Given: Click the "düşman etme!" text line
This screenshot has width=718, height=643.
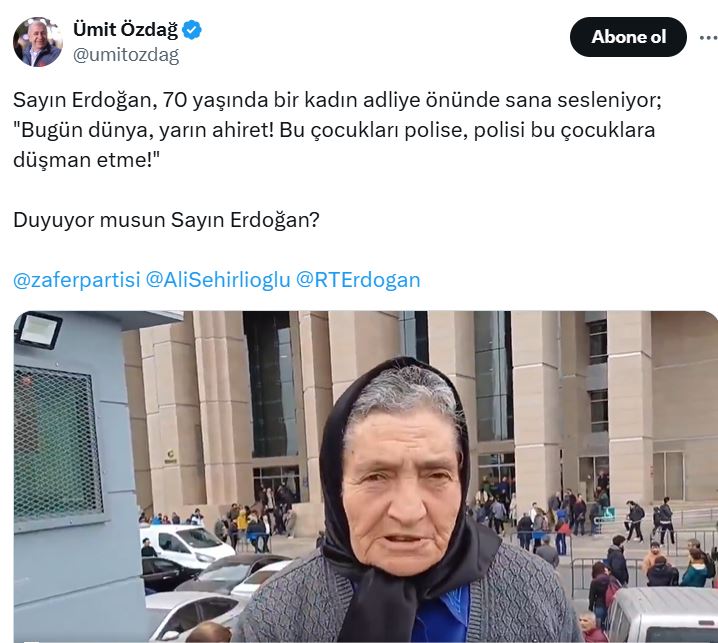Looking at the screenshot, I should pos(87,160).
